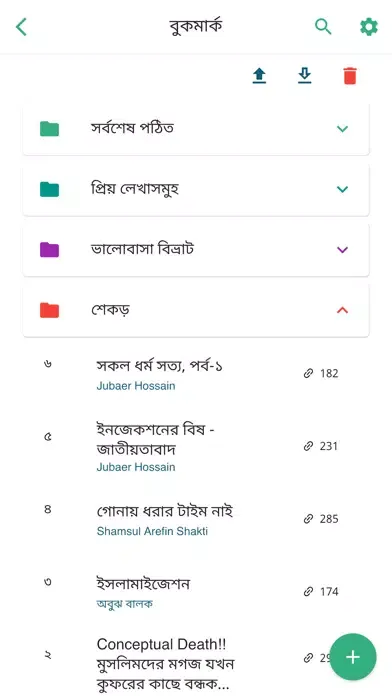Click the purple ভালোবাসা বিভ্রাট folder icon
Screen dimensions: 392x696
point(49,249)
